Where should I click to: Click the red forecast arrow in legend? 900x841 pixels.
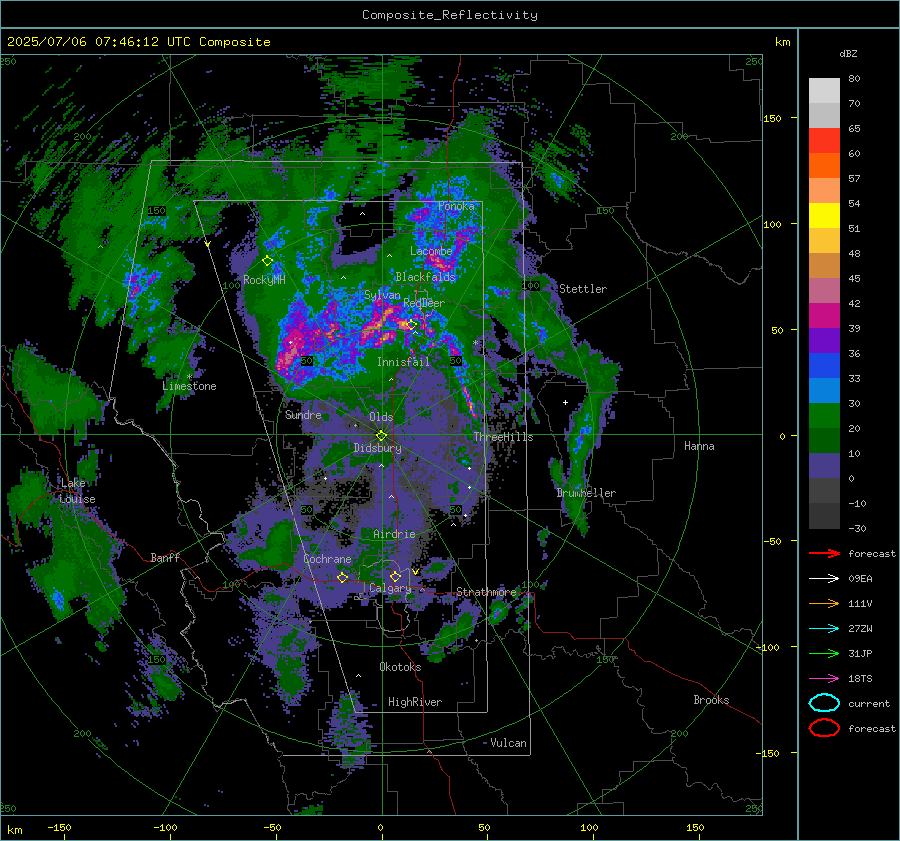(824, 553)
